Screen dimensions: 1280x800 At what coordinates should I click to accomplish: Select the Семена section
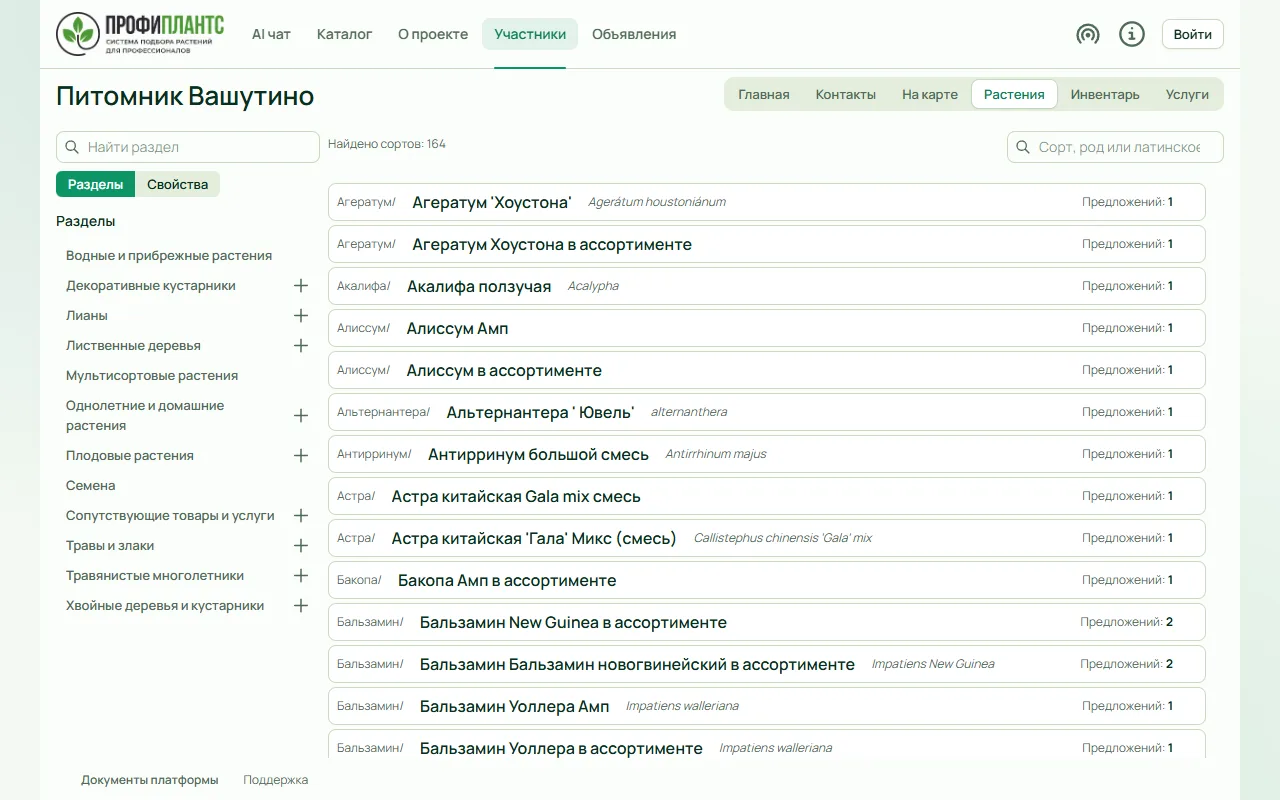pyautogui.click(x=91, y=485)
